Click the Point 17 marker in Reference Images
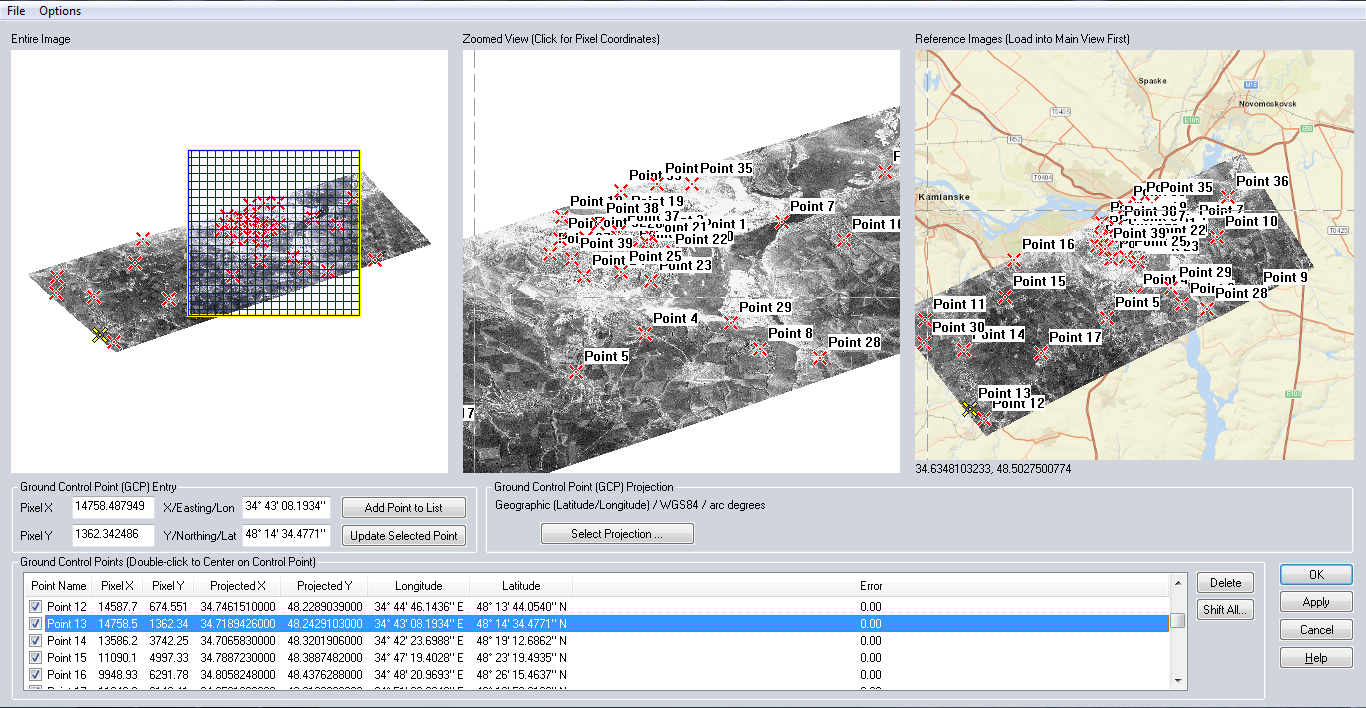Image resolution: width=1366 pixels, height=708 pixels. [1041, 353]
